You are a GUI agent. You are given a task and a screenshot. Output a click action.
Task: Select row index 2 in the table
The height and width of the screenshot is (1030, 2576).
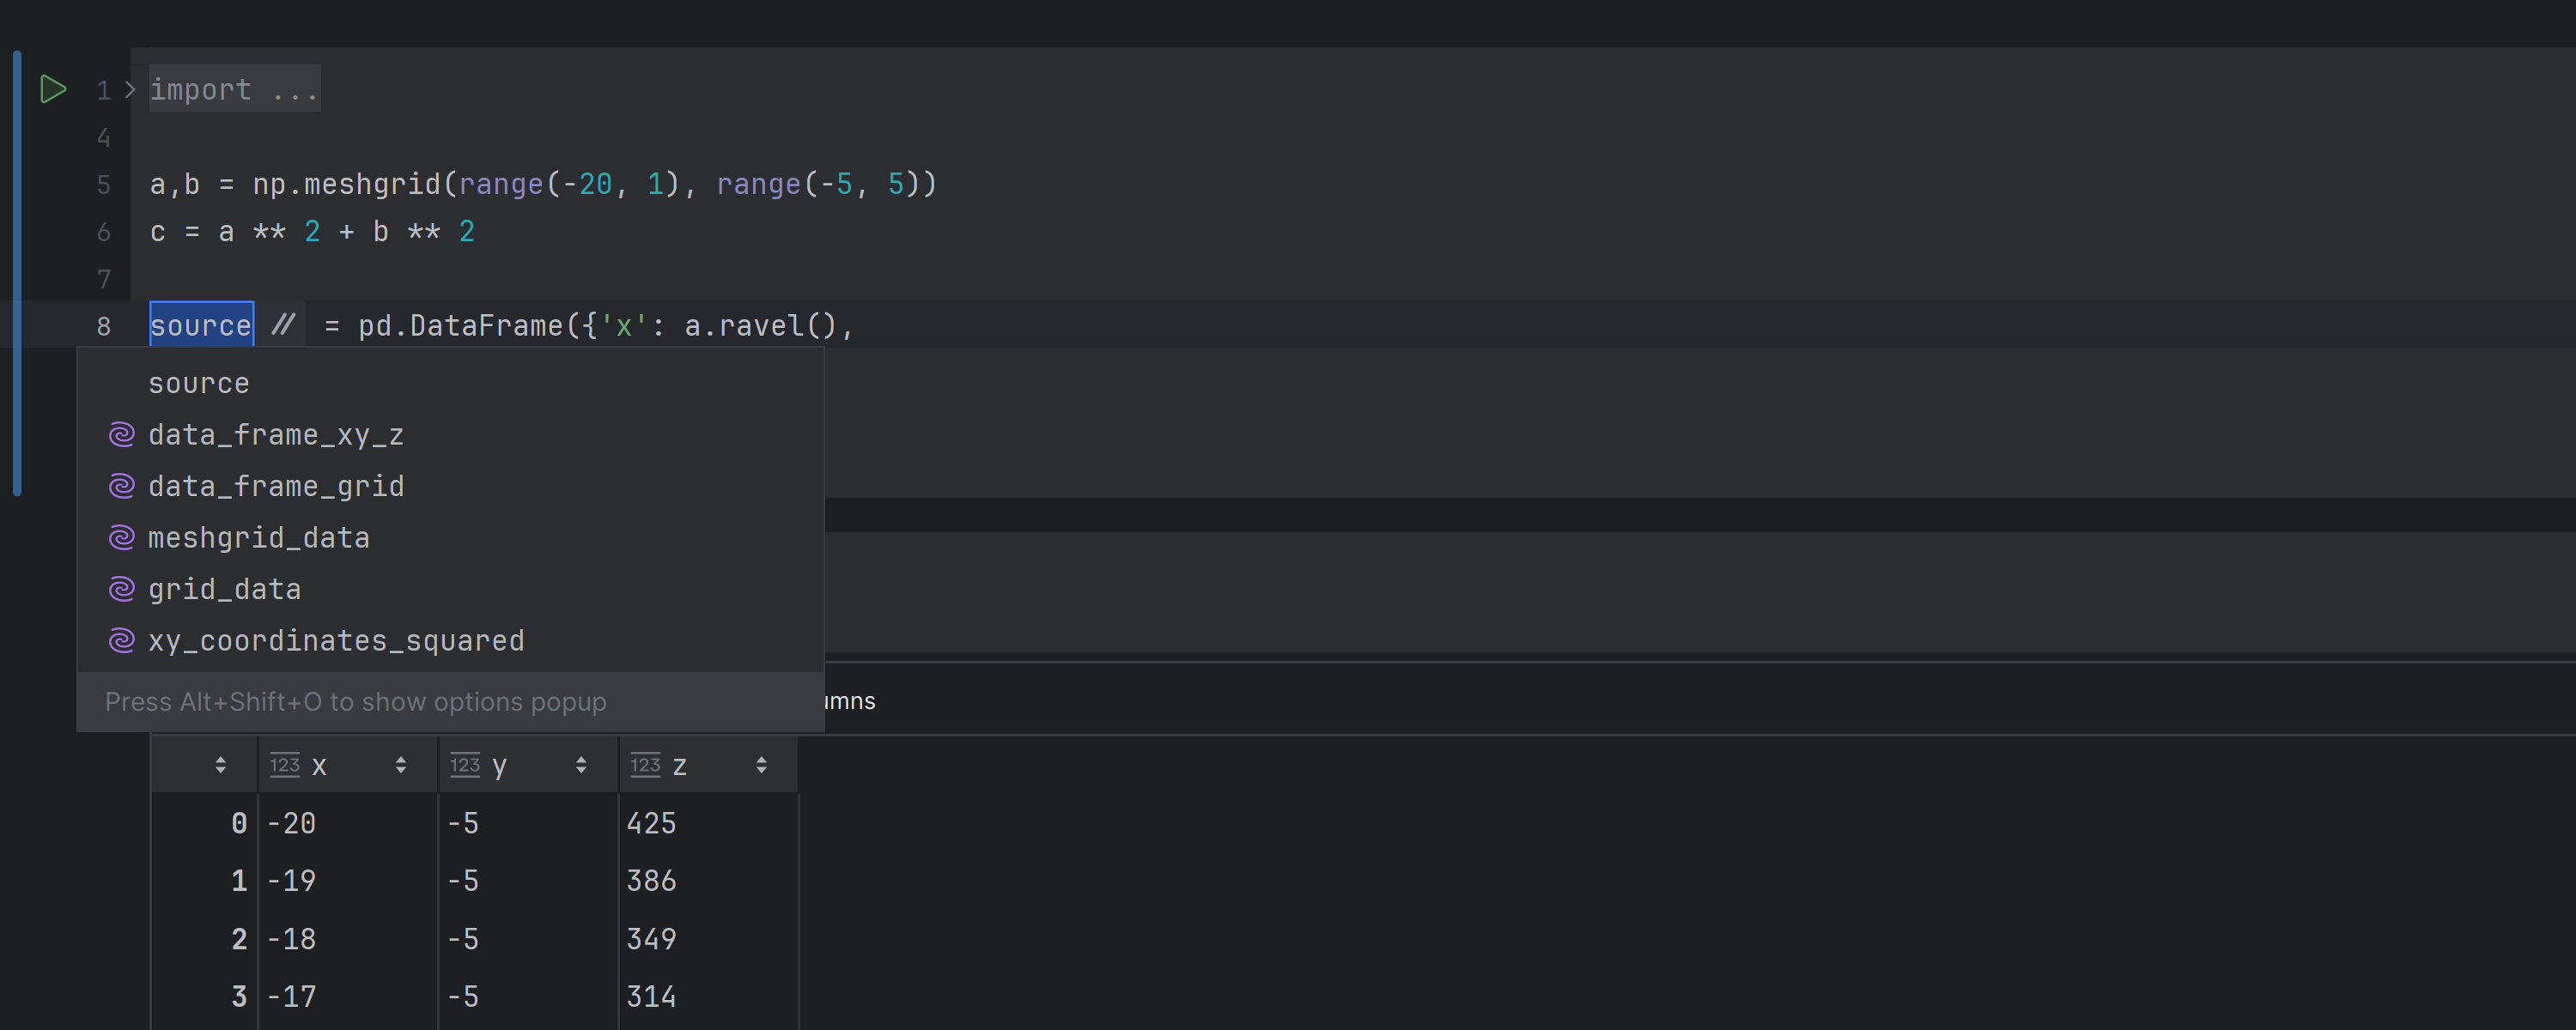[x=239, y=939]
